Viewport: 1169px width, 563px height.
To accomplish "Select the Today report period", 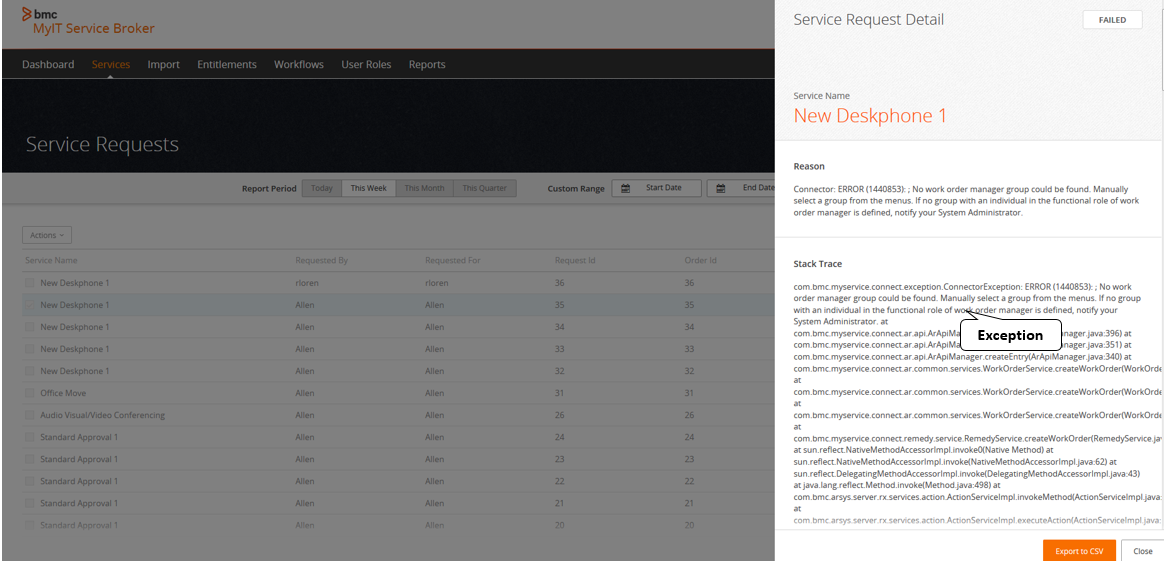I will 322,188.
